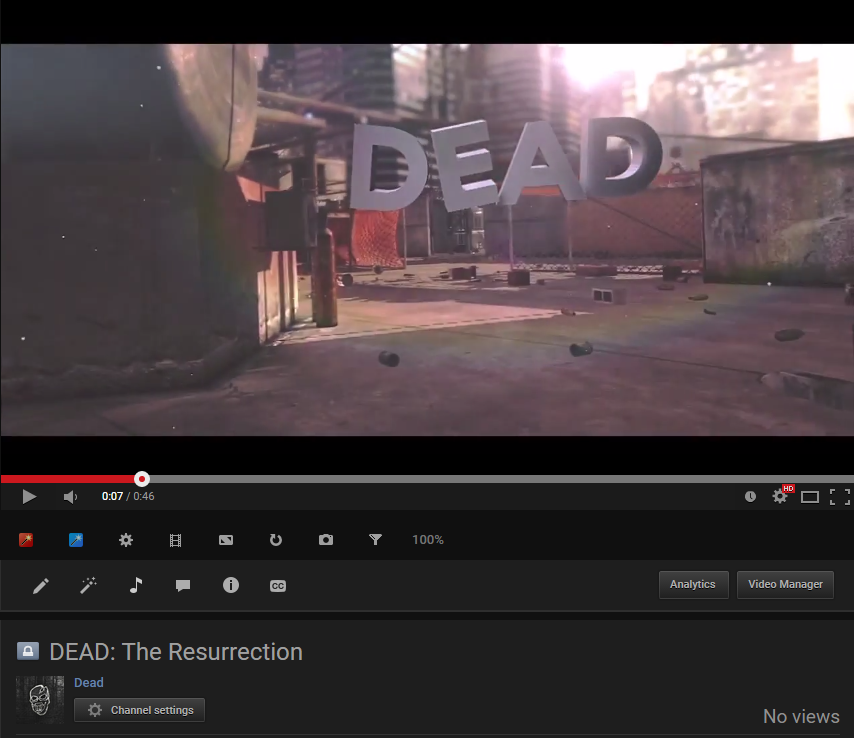Viewport: 854px width, 738px height.
Task: Edit video info with pencil icon
Action: 41,585
